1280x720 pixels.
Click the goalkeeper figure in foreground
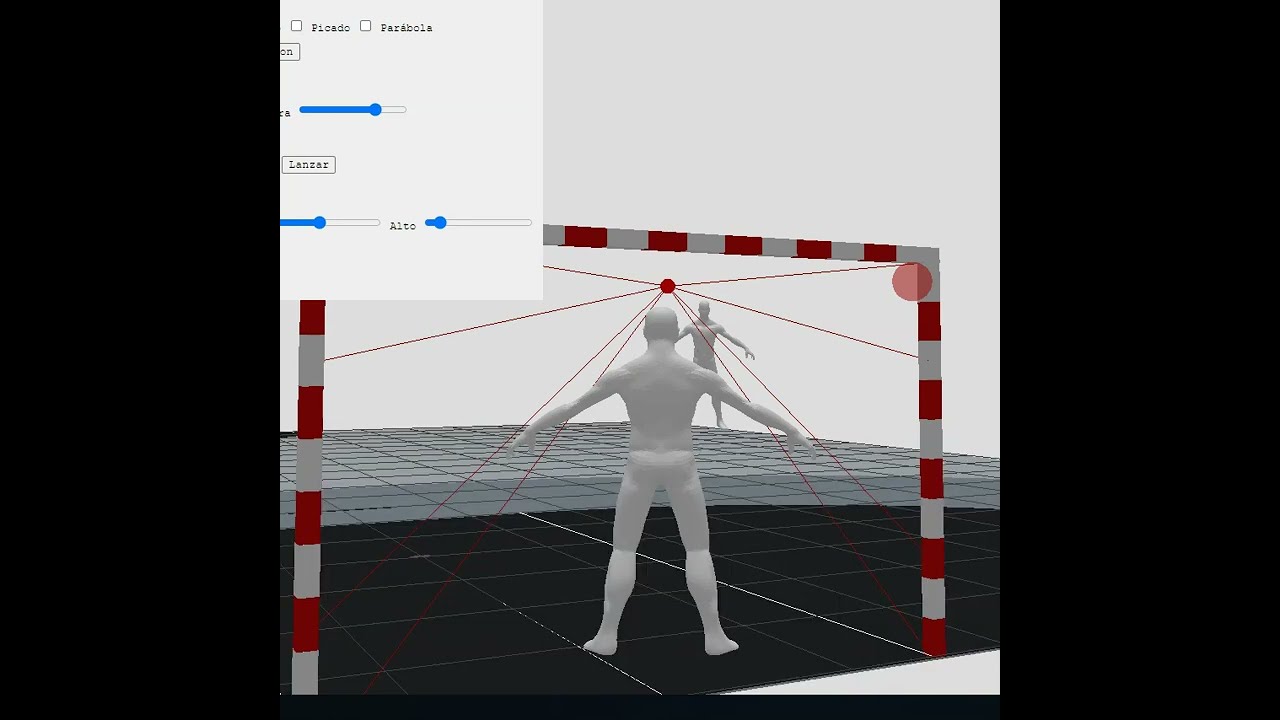pos(660,480)
